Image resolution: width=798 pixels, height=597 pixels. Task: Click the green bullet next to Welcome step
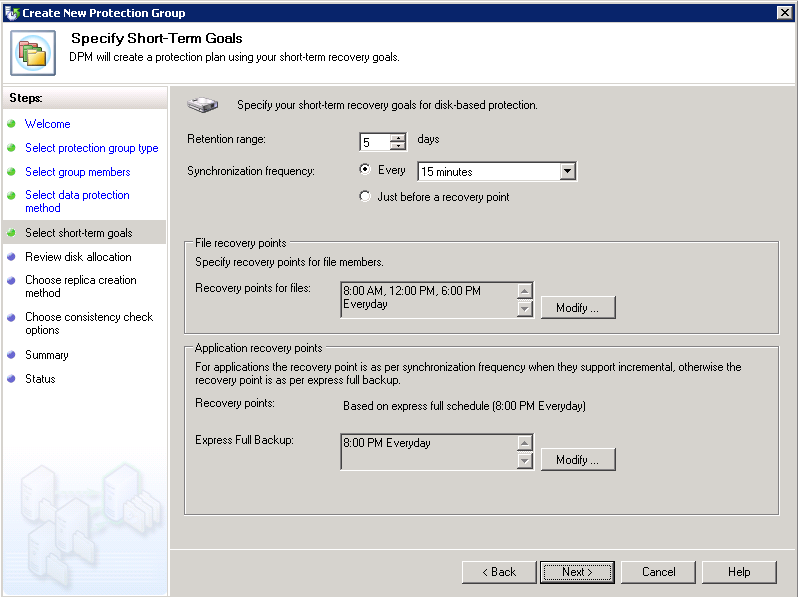pos(11,124)
